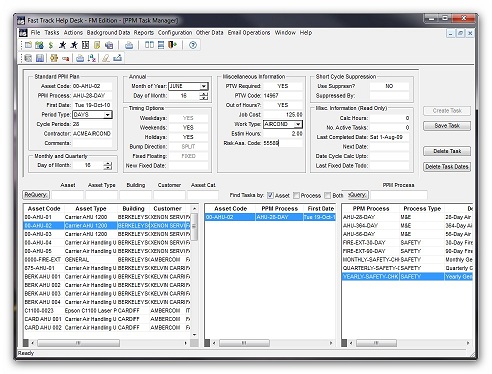Open the Tasks menu
This screenshot has height=374, width=492.
click(x=52, y=33)
